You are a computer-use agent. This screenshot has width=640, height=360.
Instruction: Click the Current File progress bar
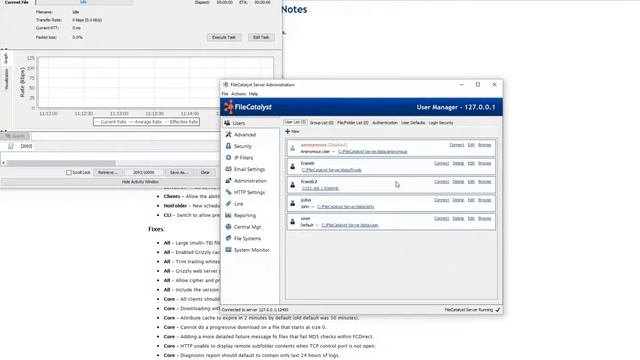pos(84,2)
